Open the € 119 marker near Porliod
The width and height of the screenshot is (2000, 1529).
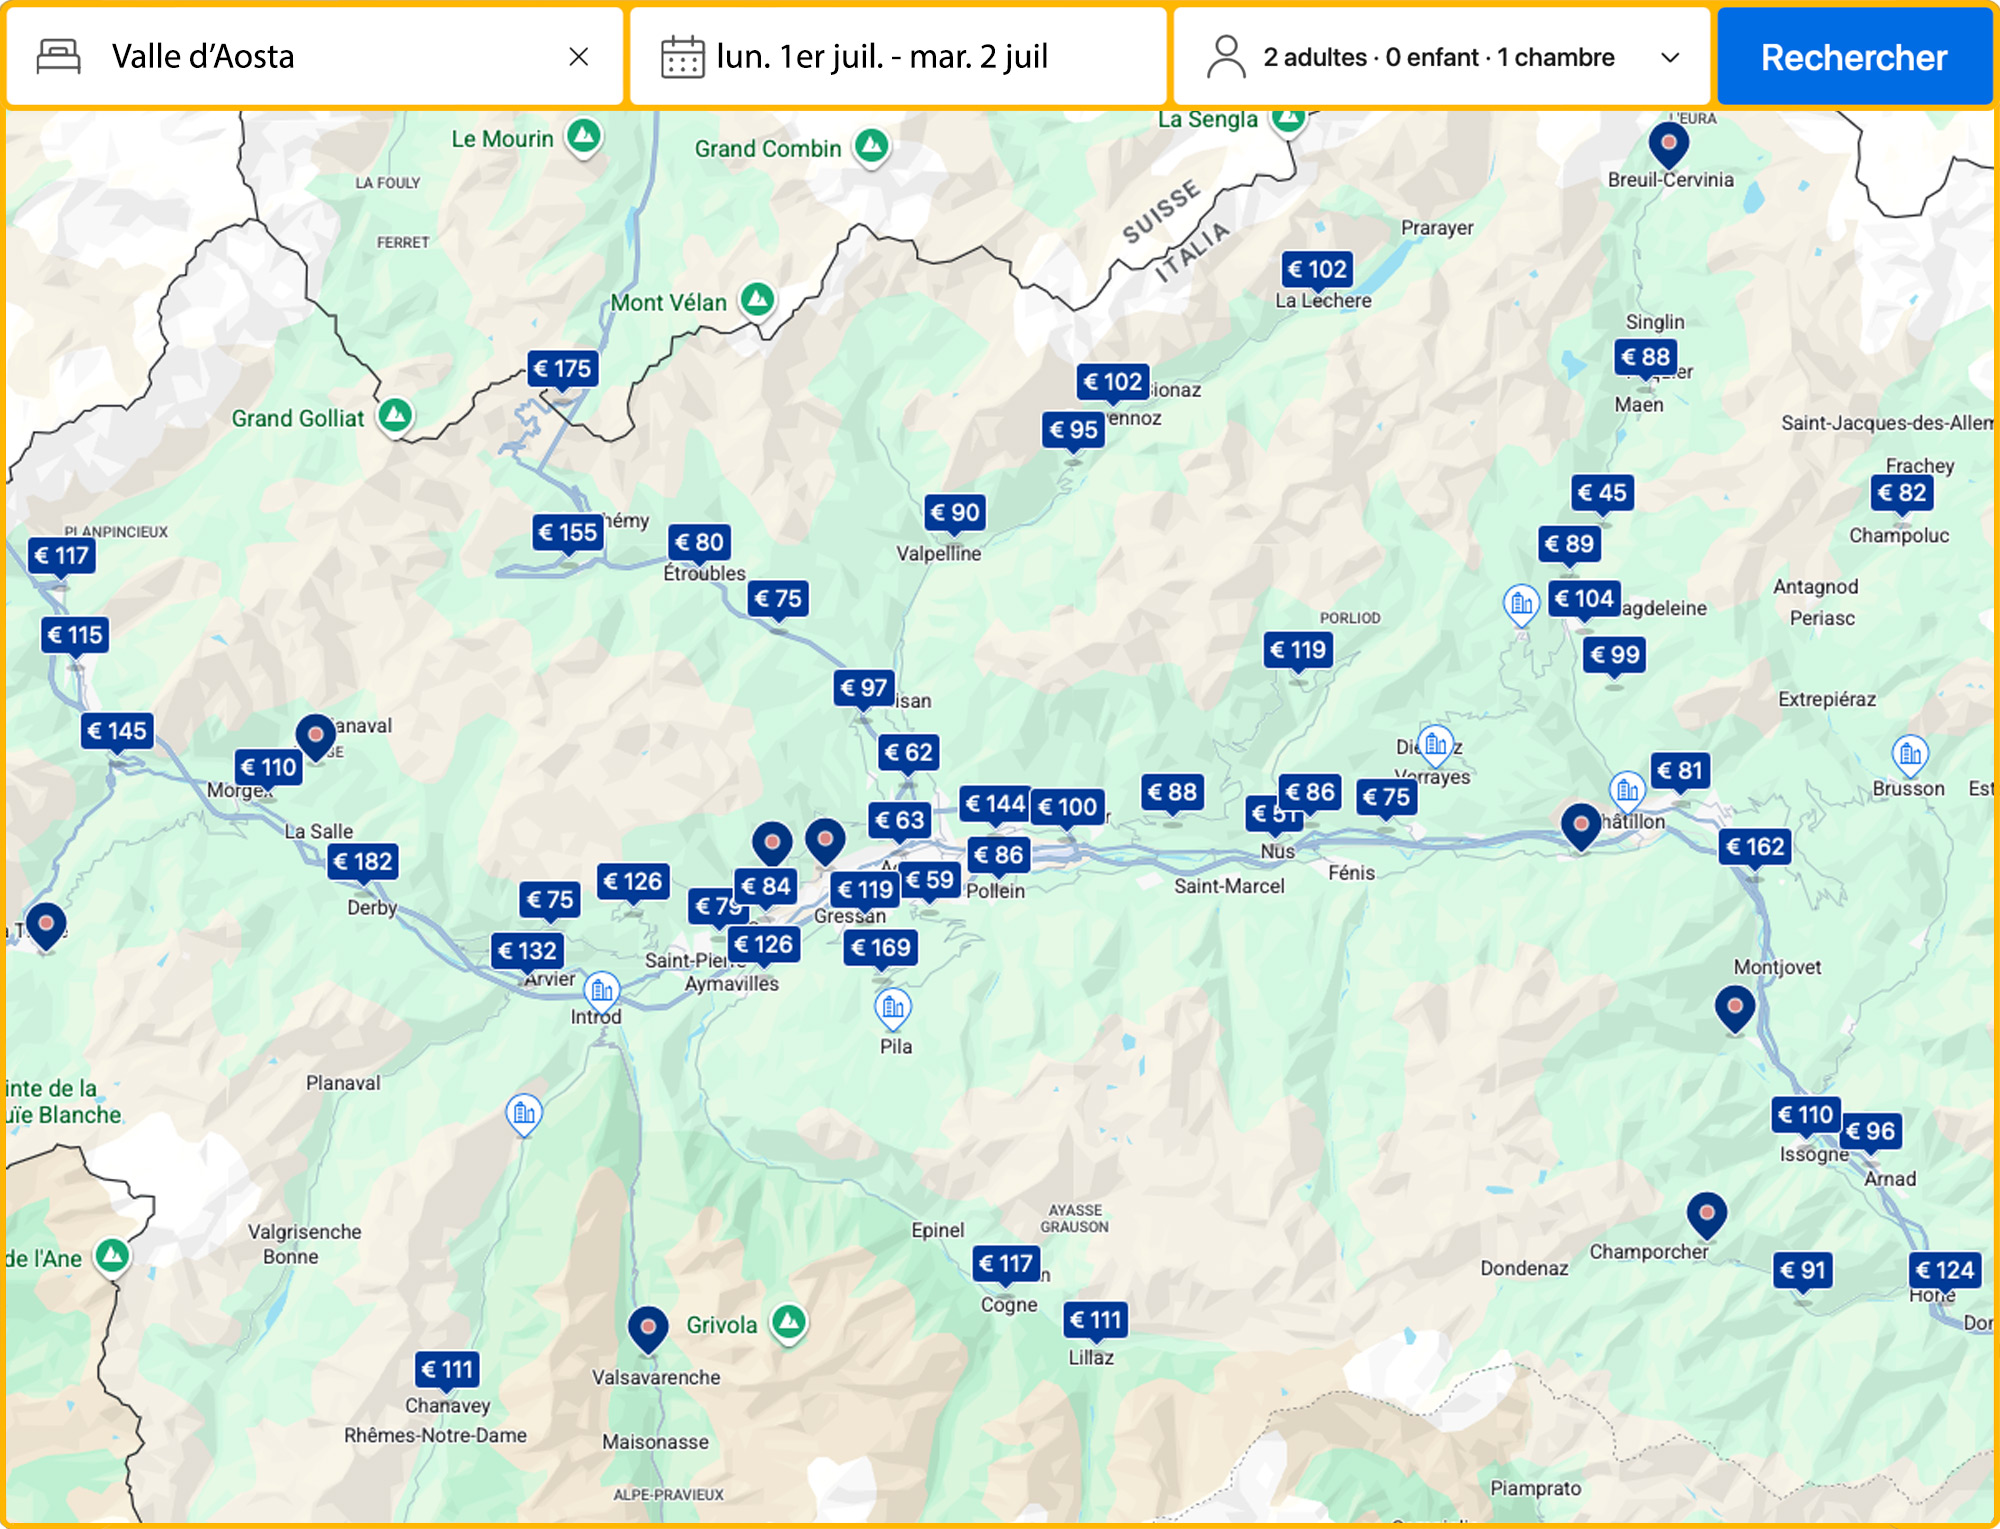[1298, 650]
